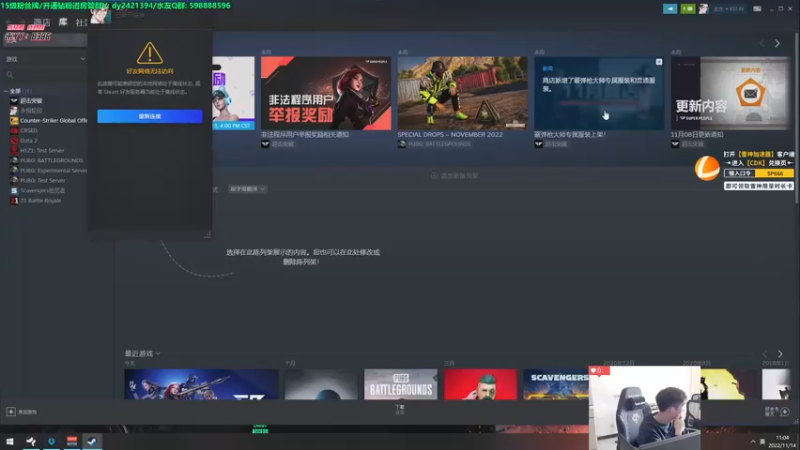Open the 更新内容 update news card
This screenshot has height=450, width=800.
pos(731,93)
